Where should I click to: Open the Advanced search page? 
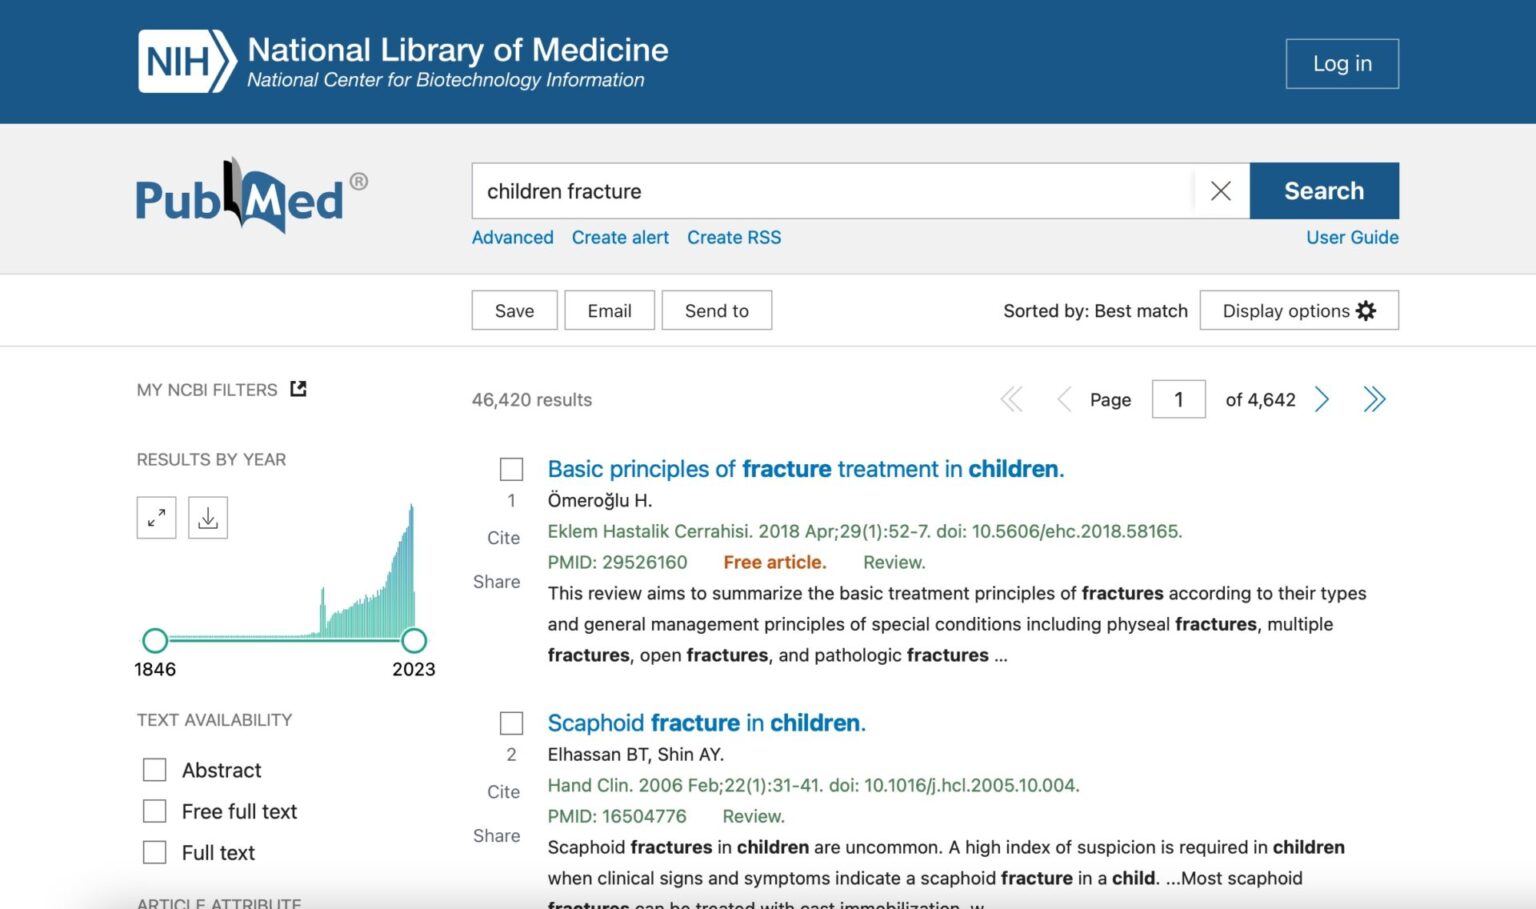[x=512, y=237]
